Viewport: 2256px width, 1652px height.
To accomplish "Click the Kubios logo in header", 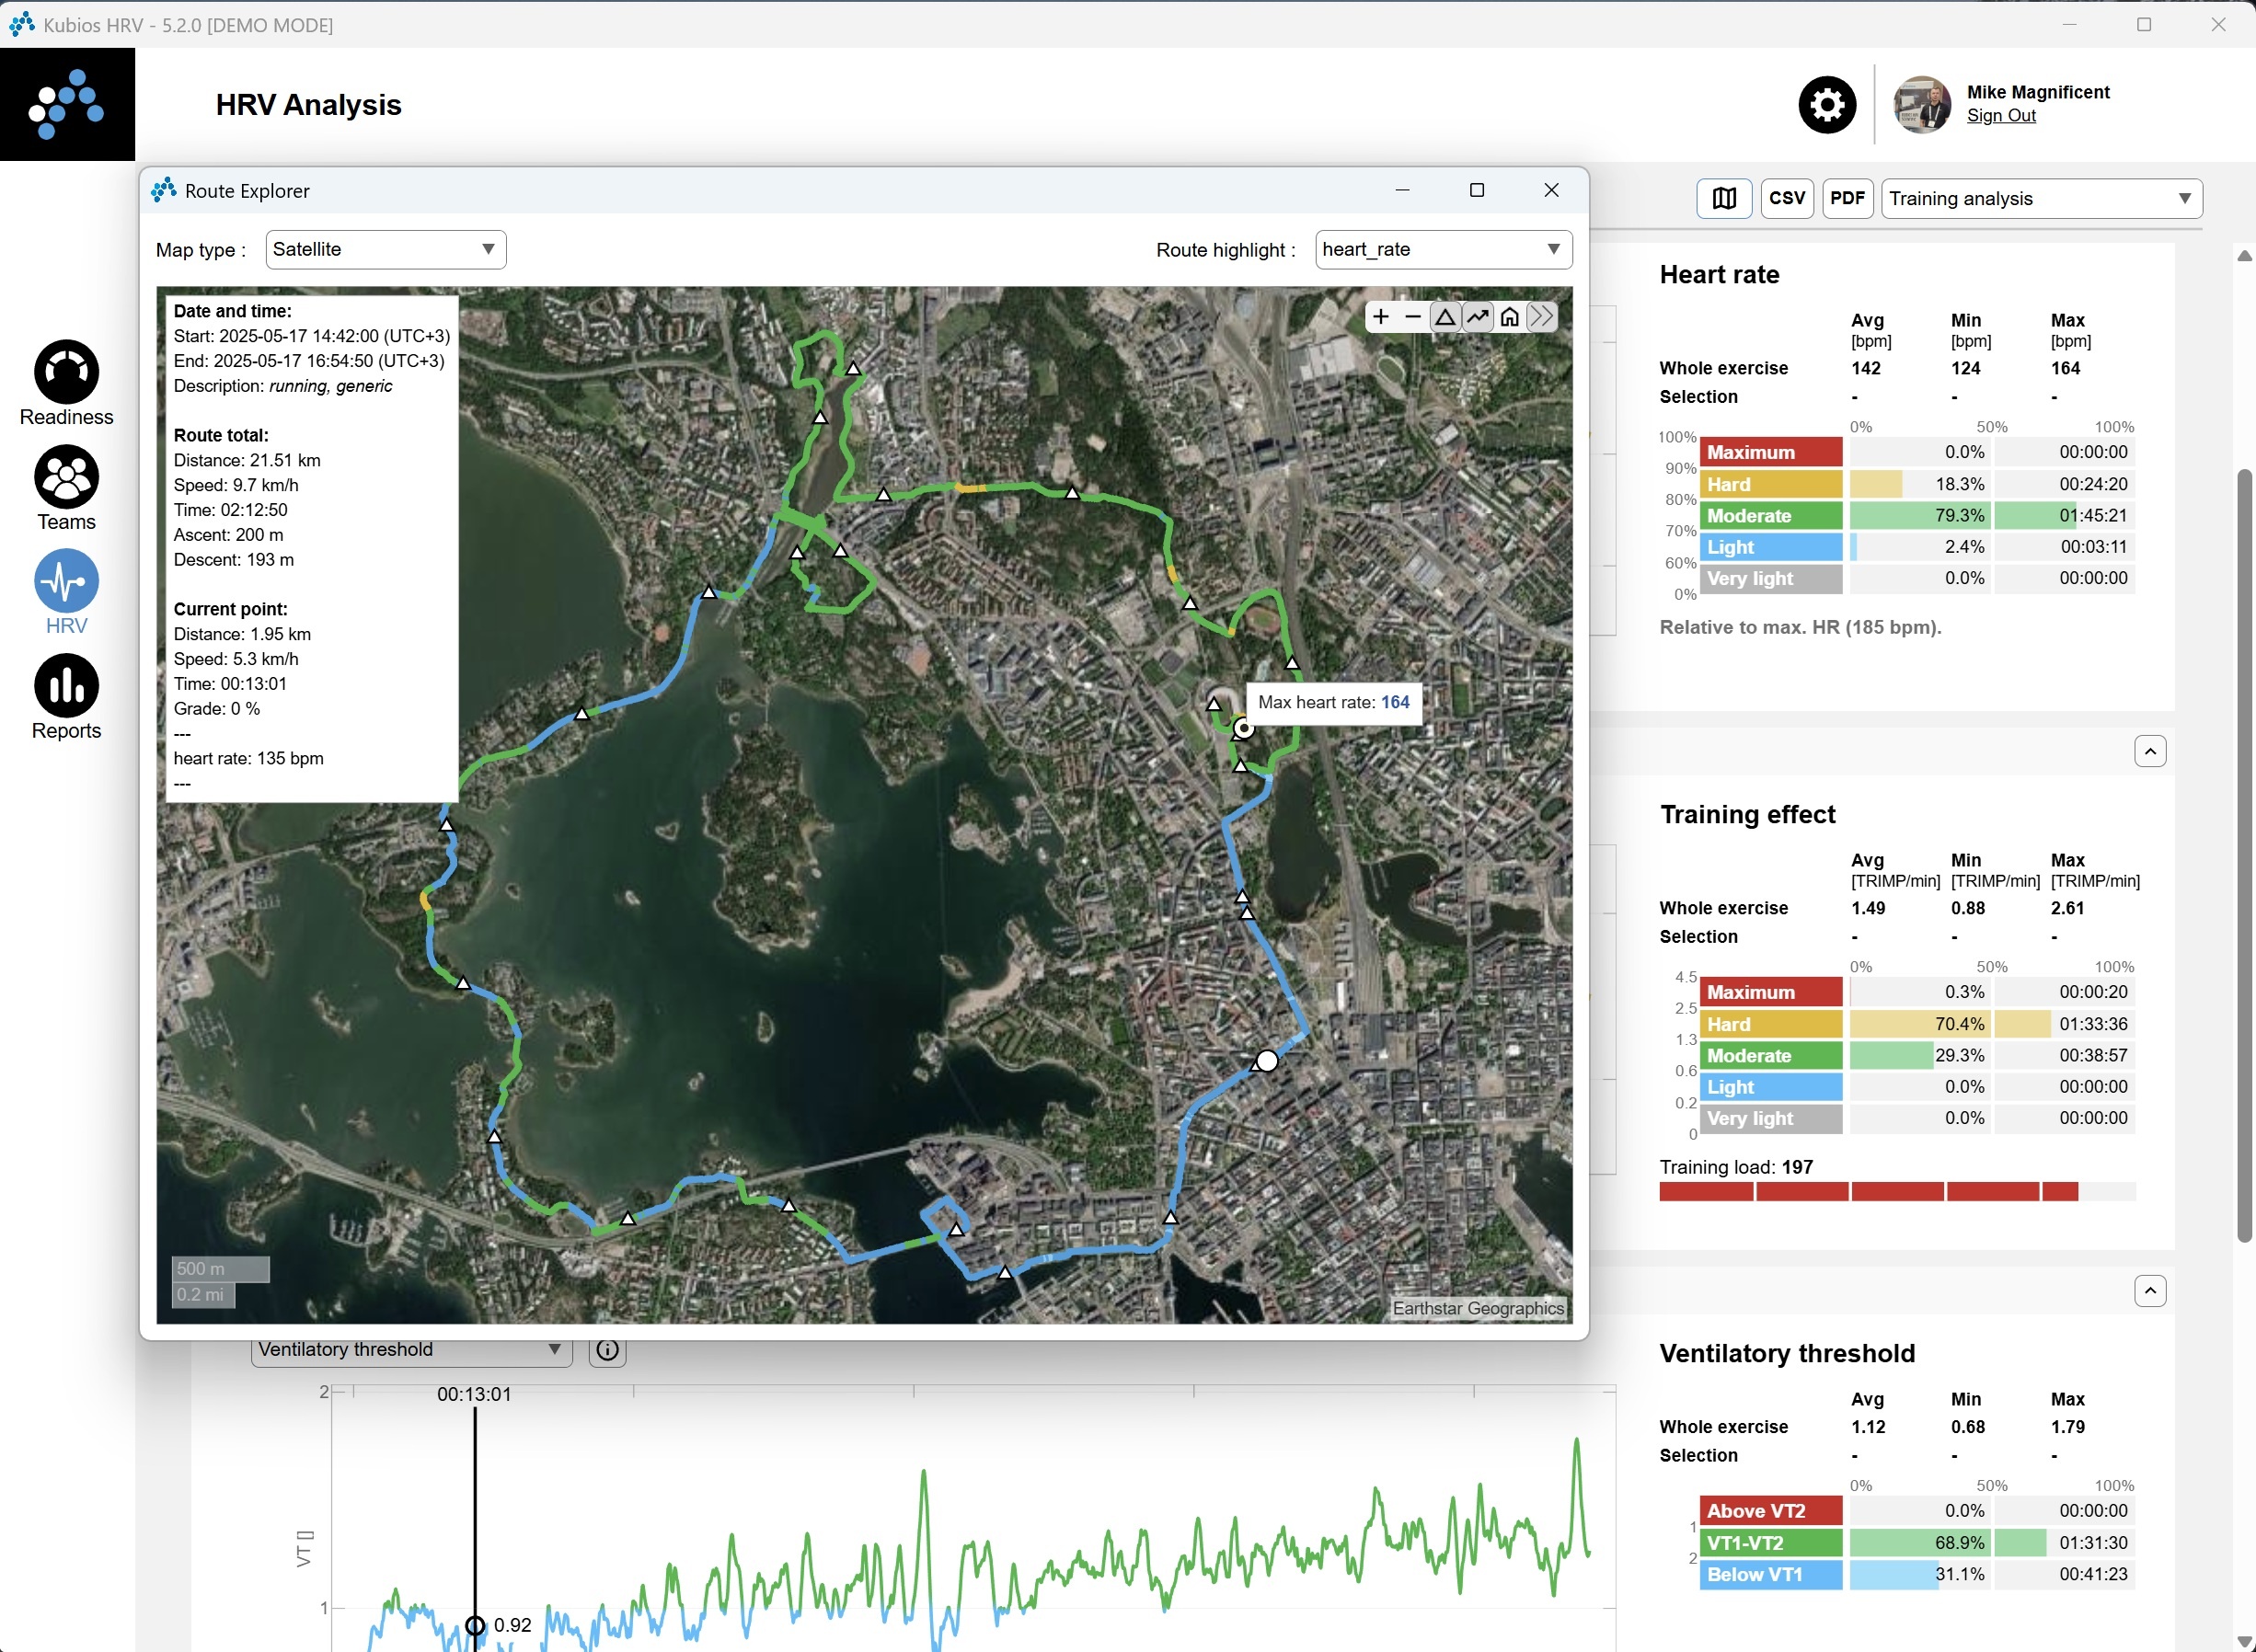I will point(67,104).
